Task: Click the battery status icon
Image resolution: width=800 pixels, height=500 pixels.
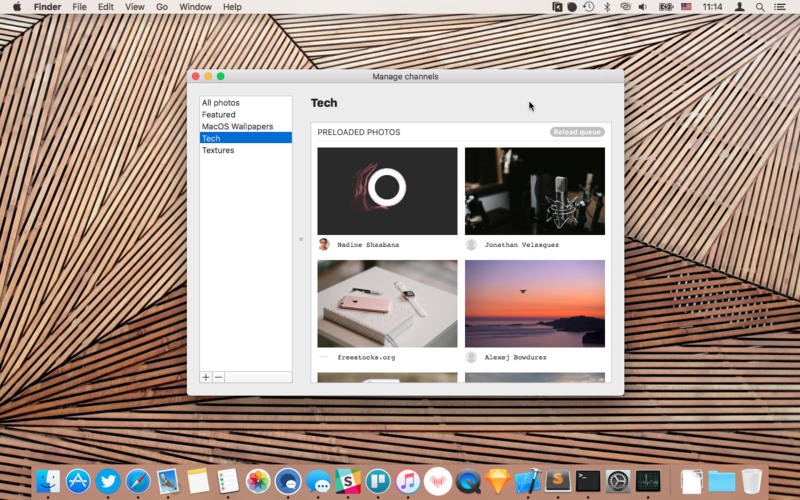Action: point(665,7)
